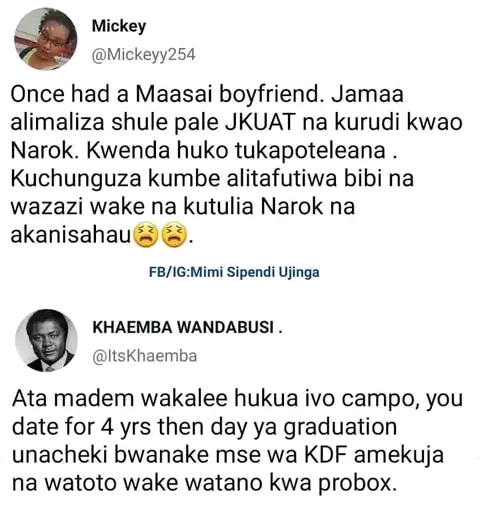Click the second weary face emoji
Screen dimensions: 480x515
pyautogui.click(x=174, y=236)
